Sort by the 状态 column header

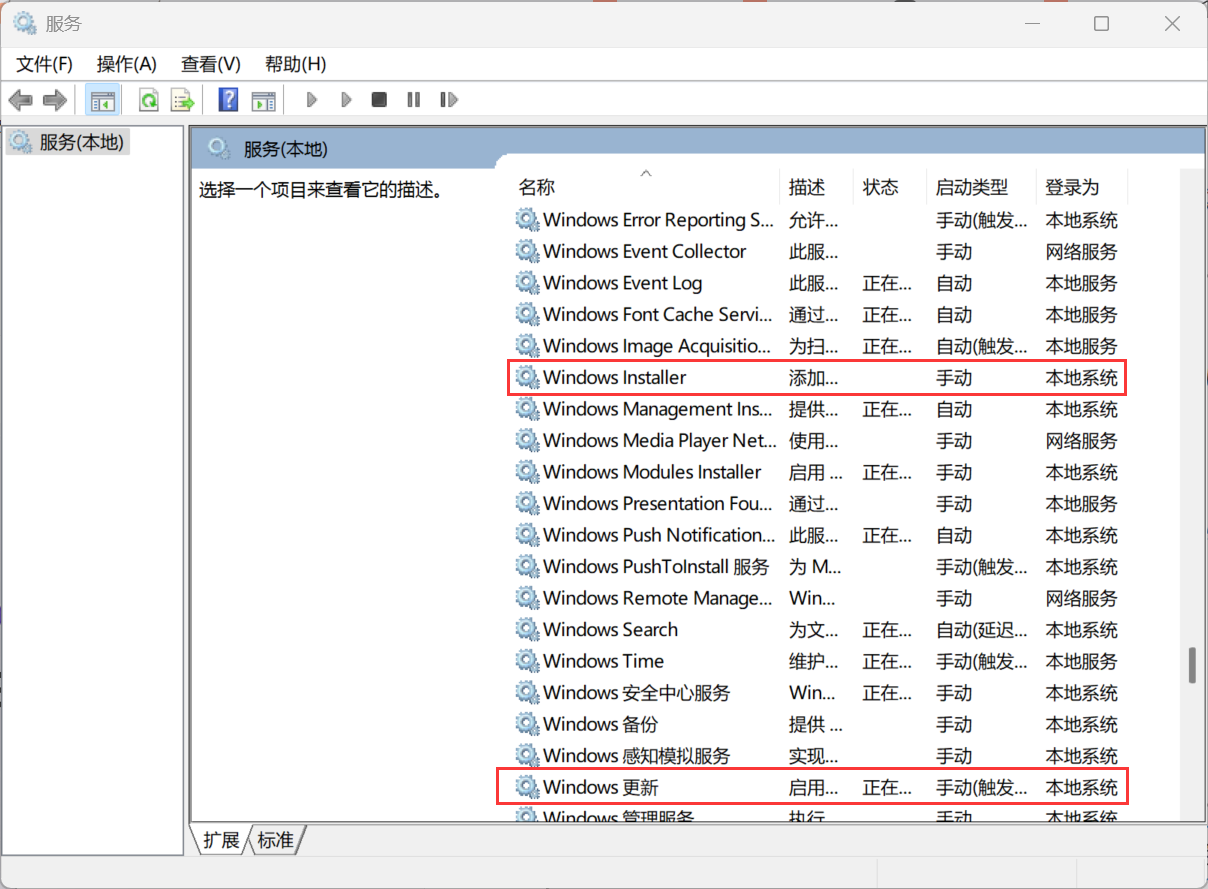(x=890, y=187)
